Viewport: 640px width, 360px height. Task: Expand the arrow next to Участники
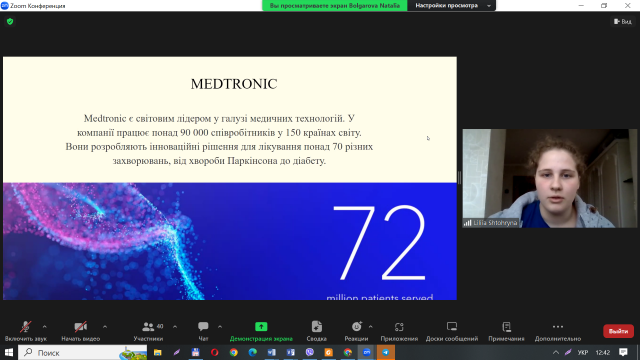(x=175, y=327)
